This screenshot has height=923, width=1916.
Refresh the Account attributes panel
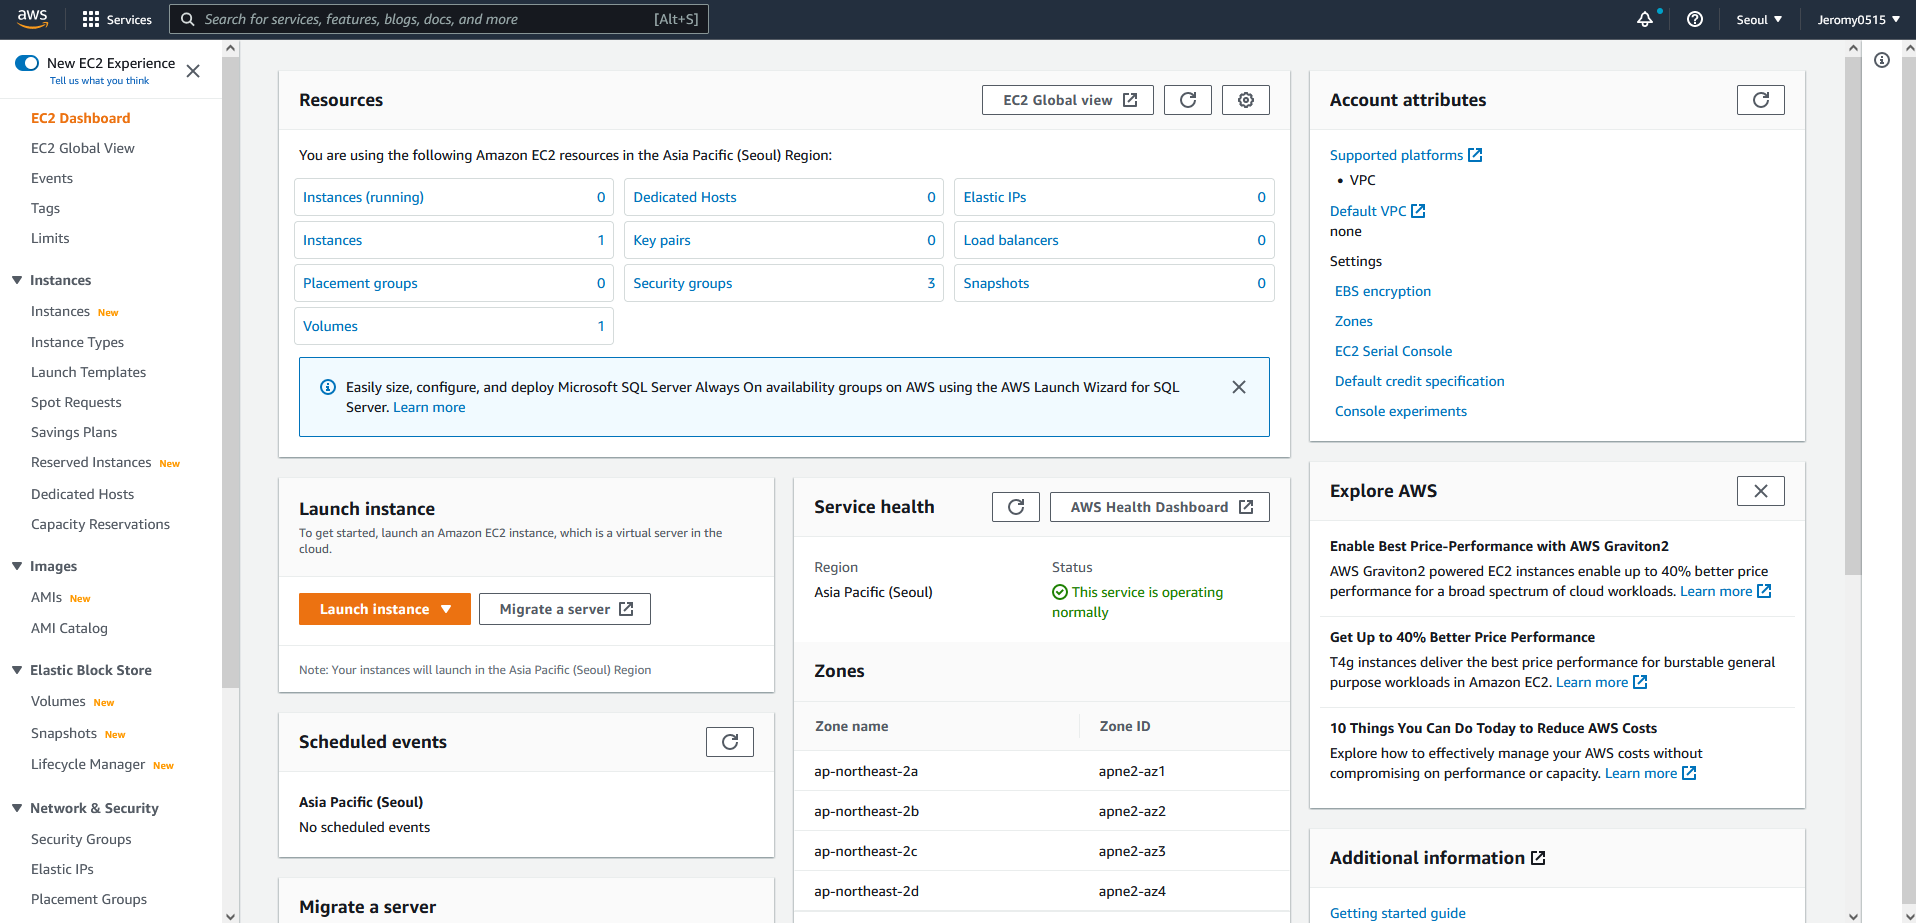(1761, 100)
